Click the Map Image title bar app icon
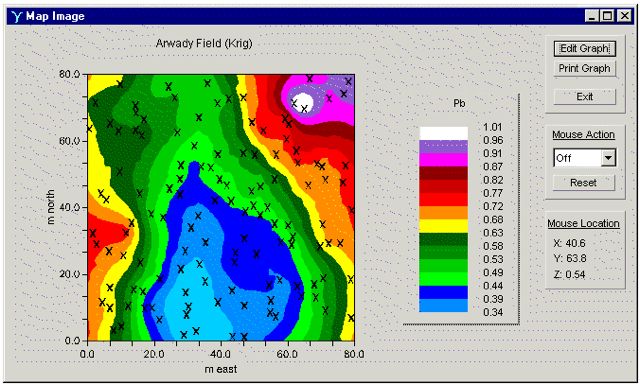 (x=17, y=16)
